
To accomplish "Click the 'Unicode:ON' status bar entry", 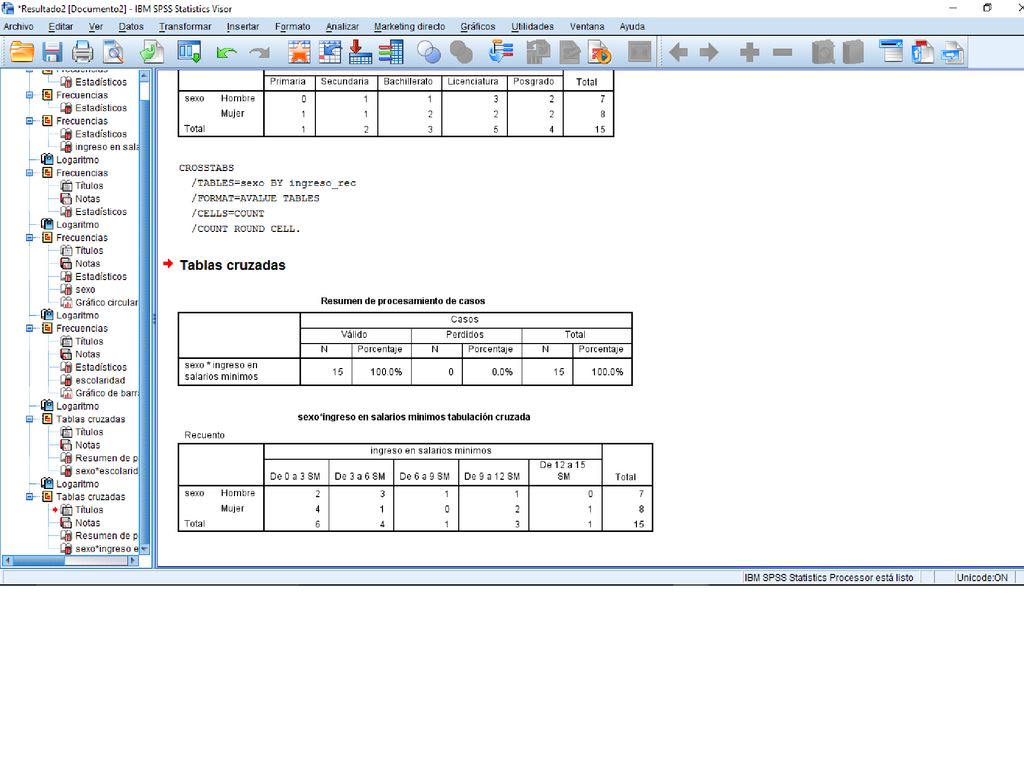I will [982, 577].
